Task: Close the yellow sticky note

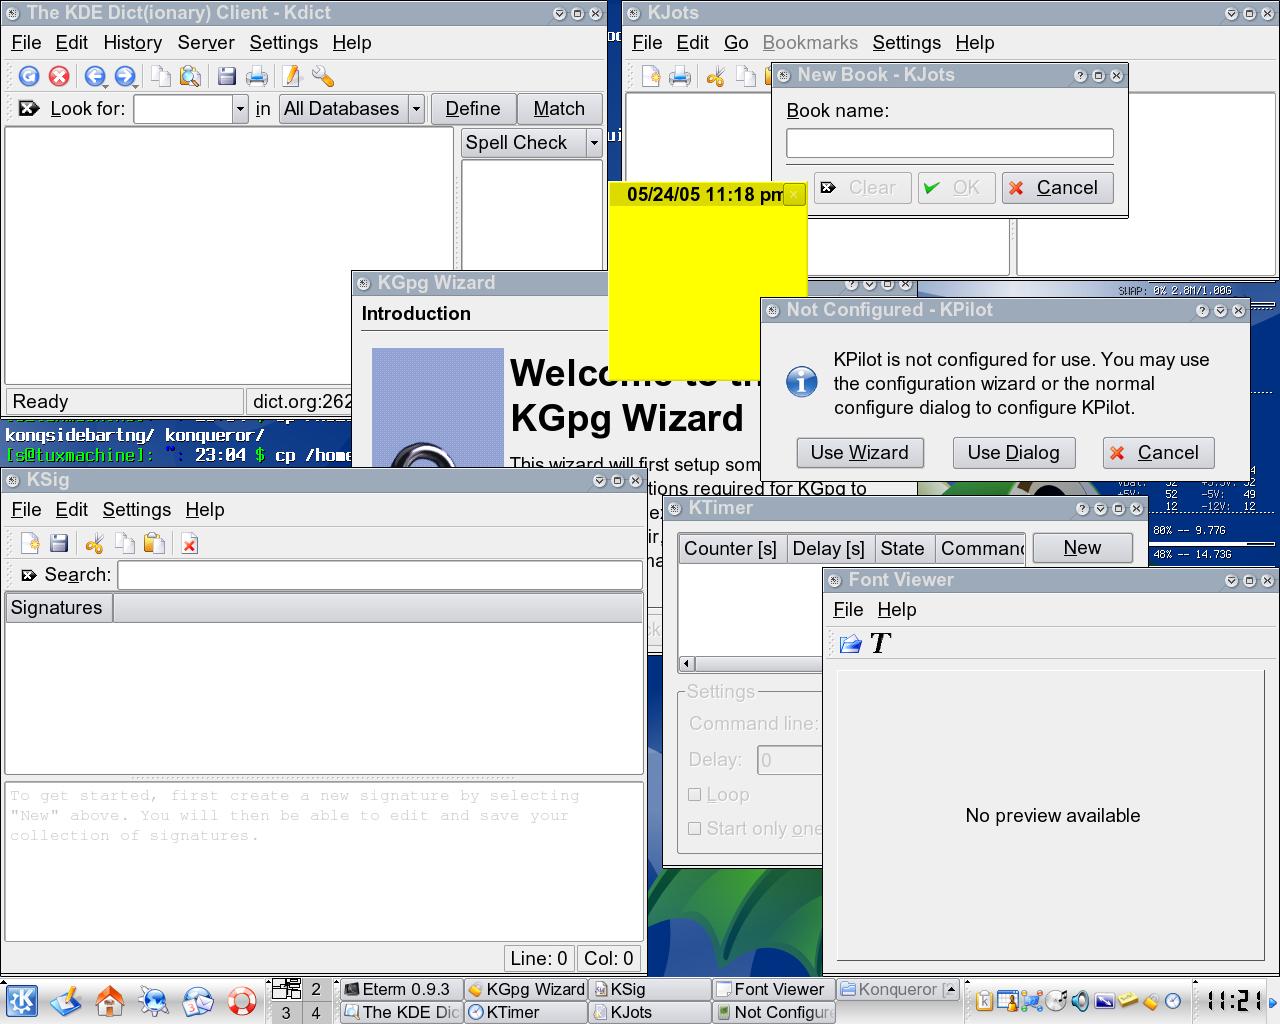Action: tap(794, 195)
